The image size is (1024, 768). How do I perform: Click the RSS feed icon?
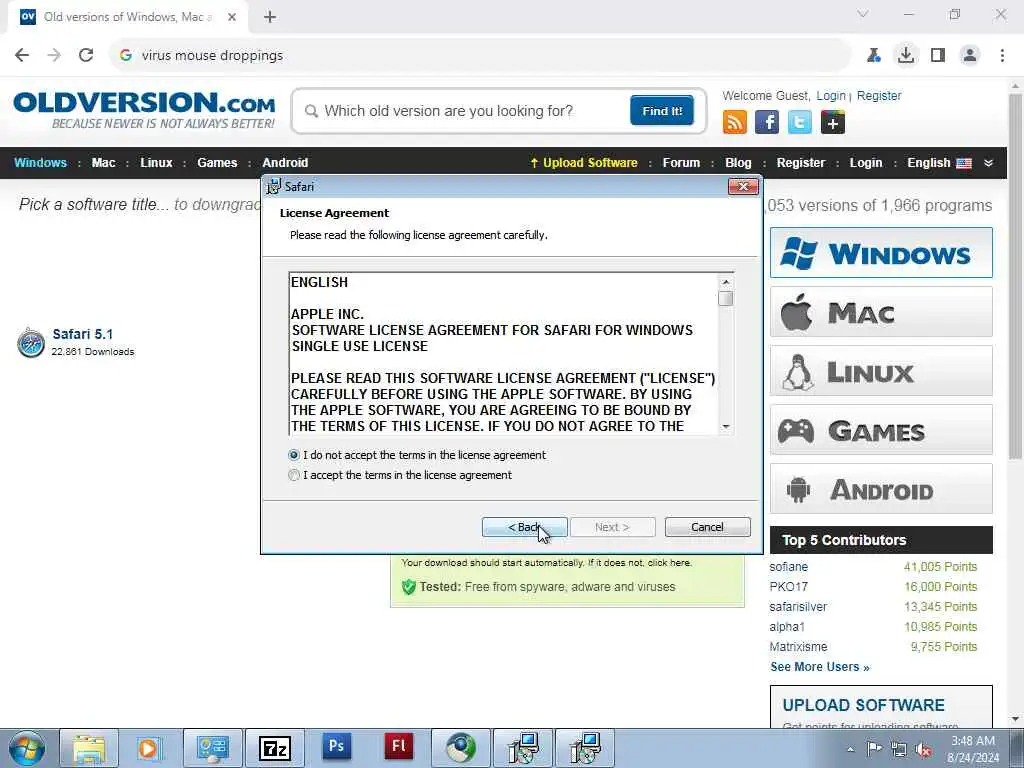click(x=735, y=122)
